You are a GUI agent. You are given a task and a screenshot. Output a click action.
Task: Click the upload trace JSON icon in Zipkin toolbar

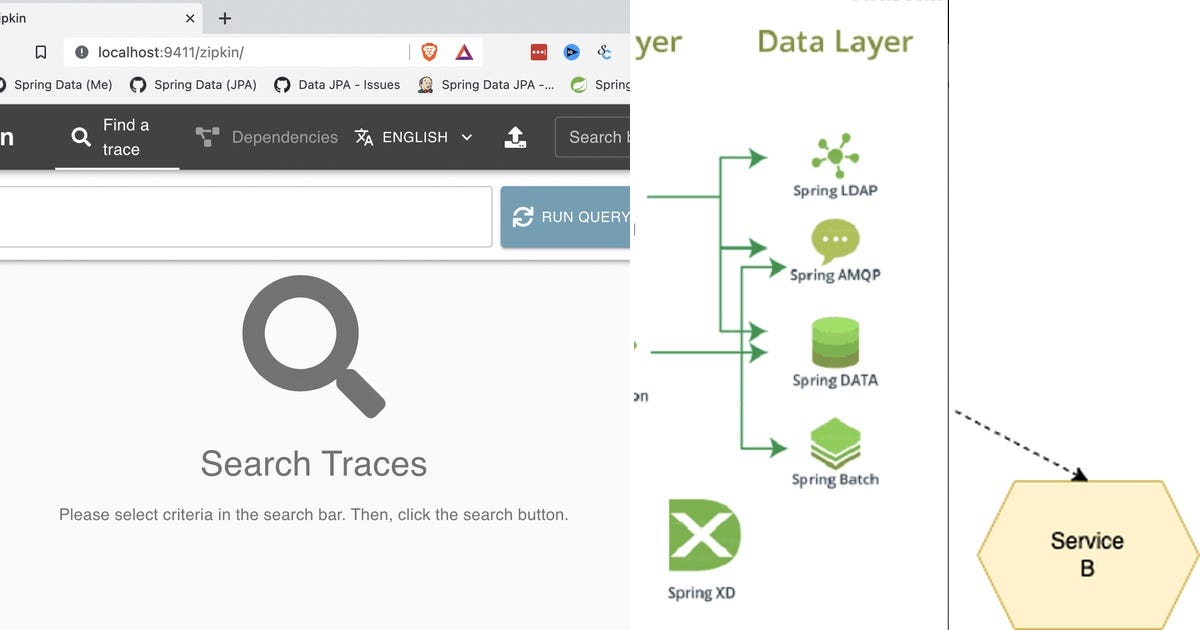[x=515, y=137]
